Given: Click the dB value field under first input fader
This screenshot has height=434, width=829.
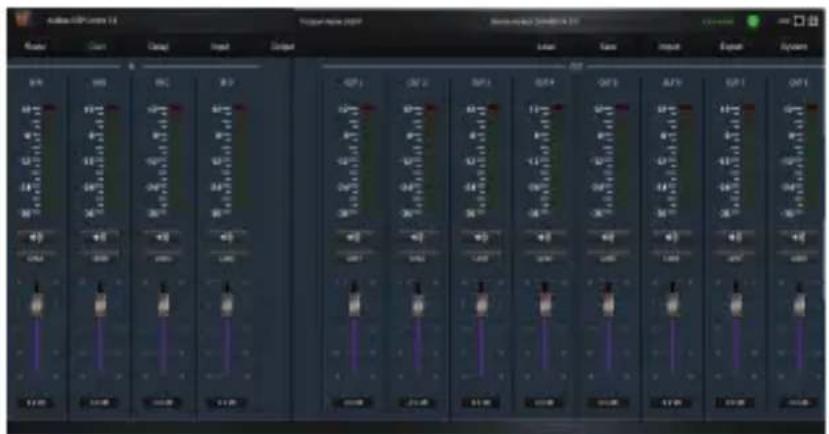Looking at the screenshot, I should 36,403.
